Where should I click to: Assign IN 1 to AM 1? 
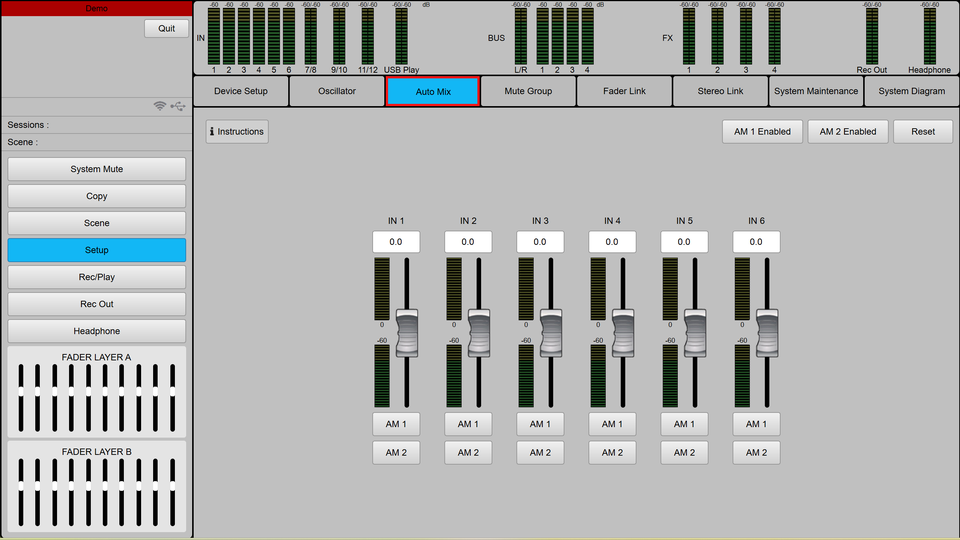pos(396,424)
